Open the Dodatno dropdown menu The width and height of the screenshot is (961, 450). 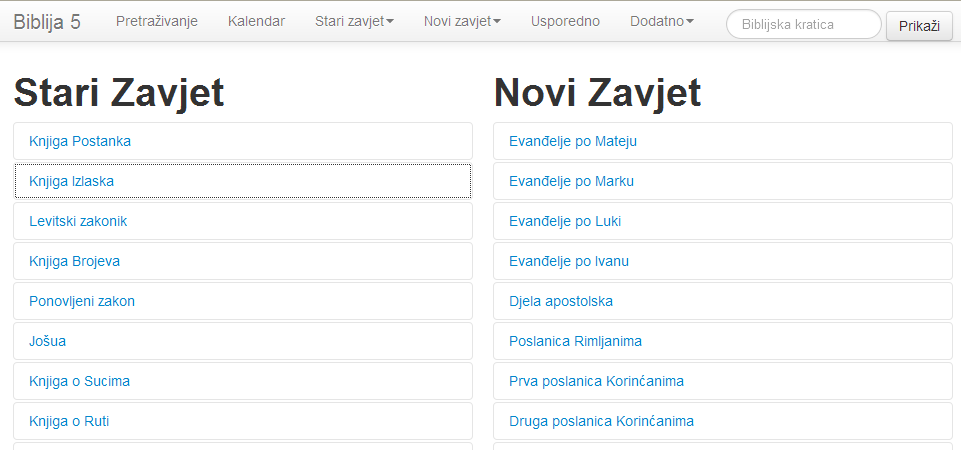[661, 22]
